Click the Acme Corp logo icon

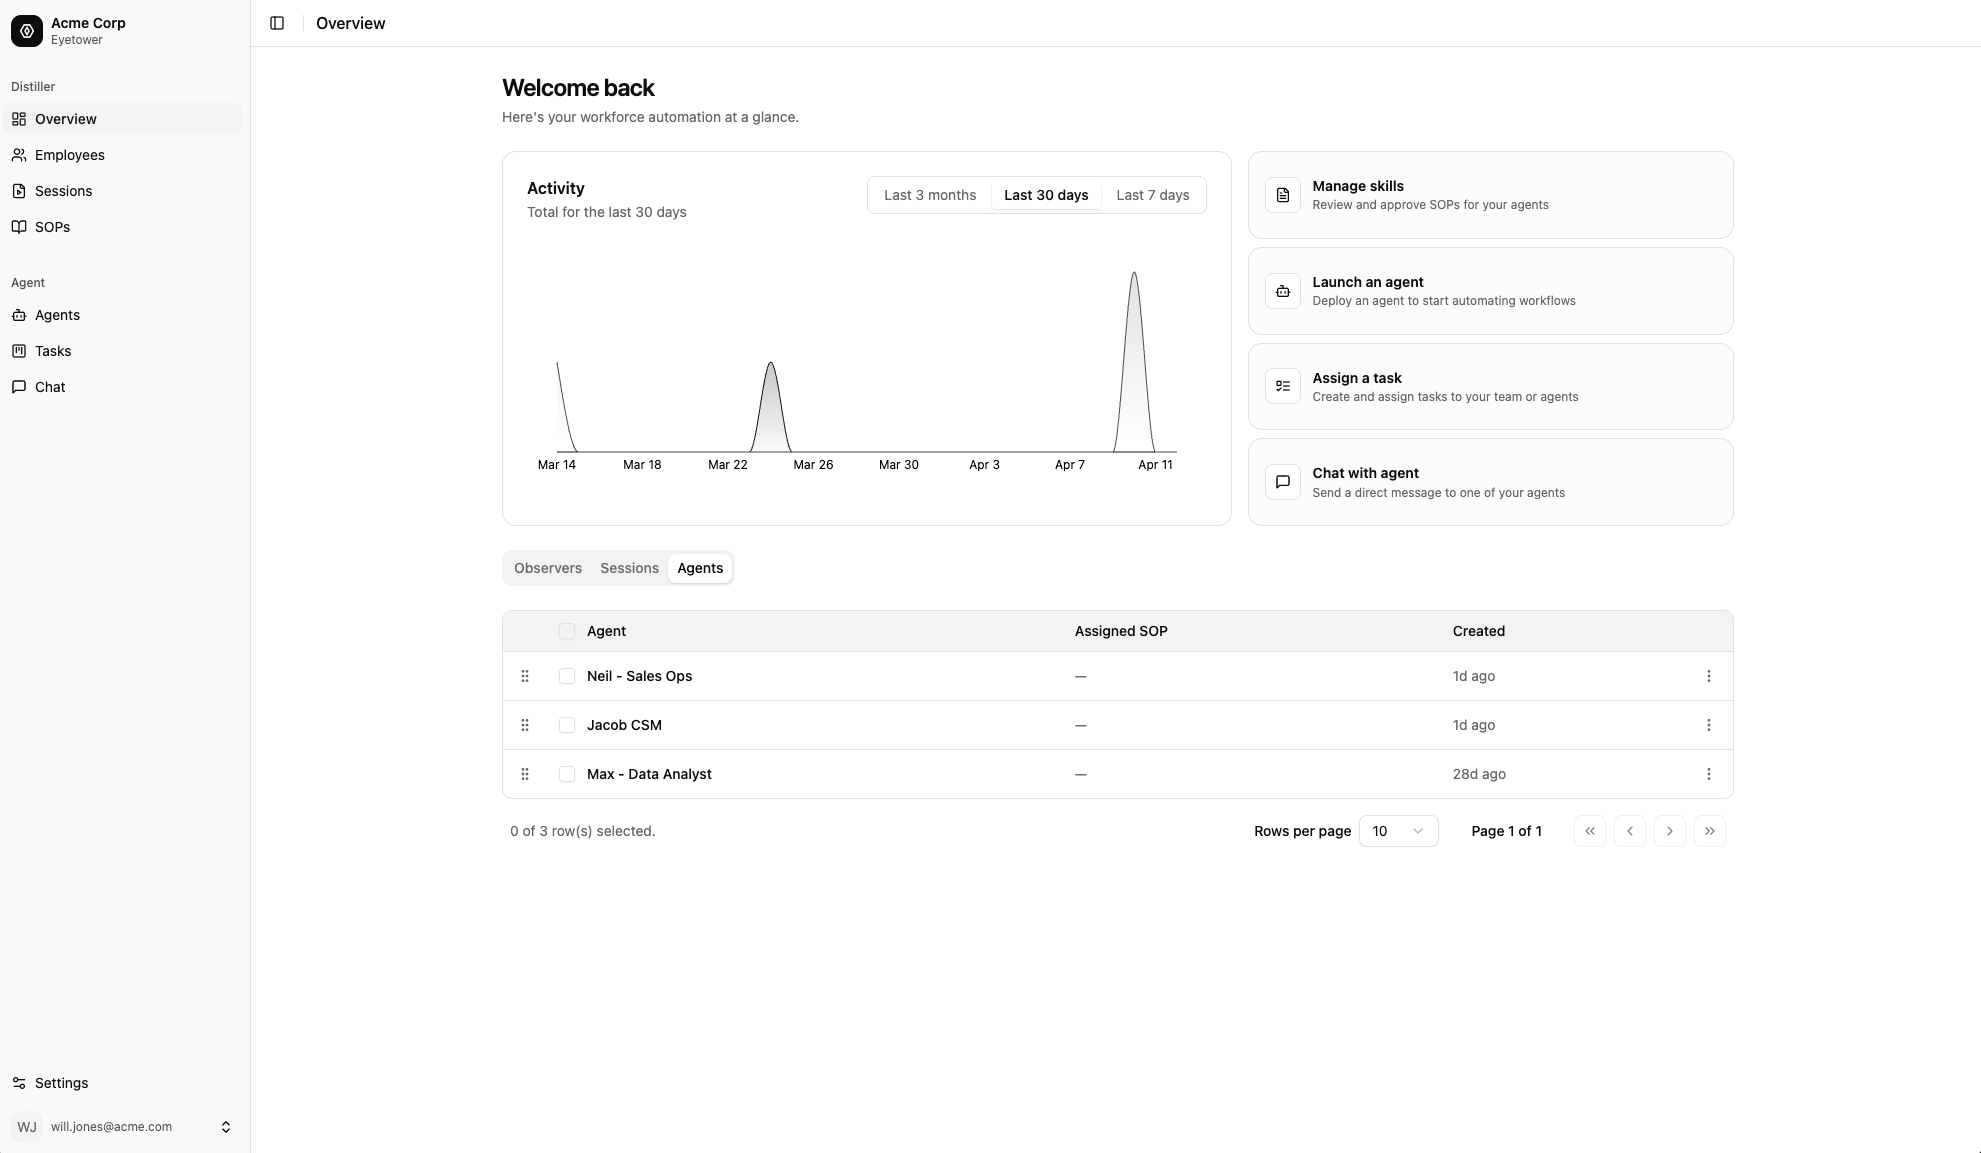click(27, 31)
